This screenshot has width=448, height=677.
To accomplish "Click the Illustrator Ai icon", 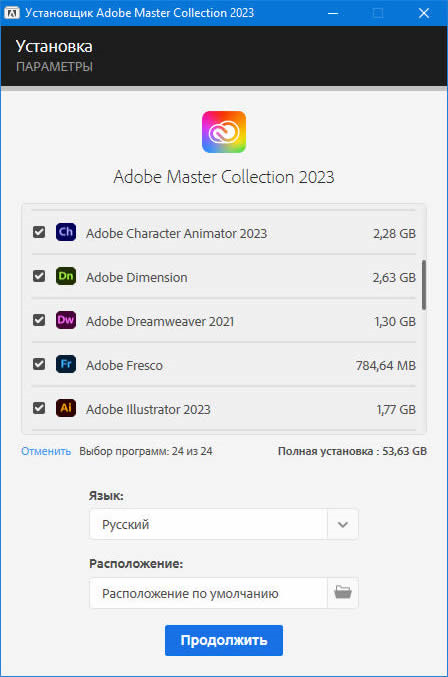I will click(x=66, y=408).
